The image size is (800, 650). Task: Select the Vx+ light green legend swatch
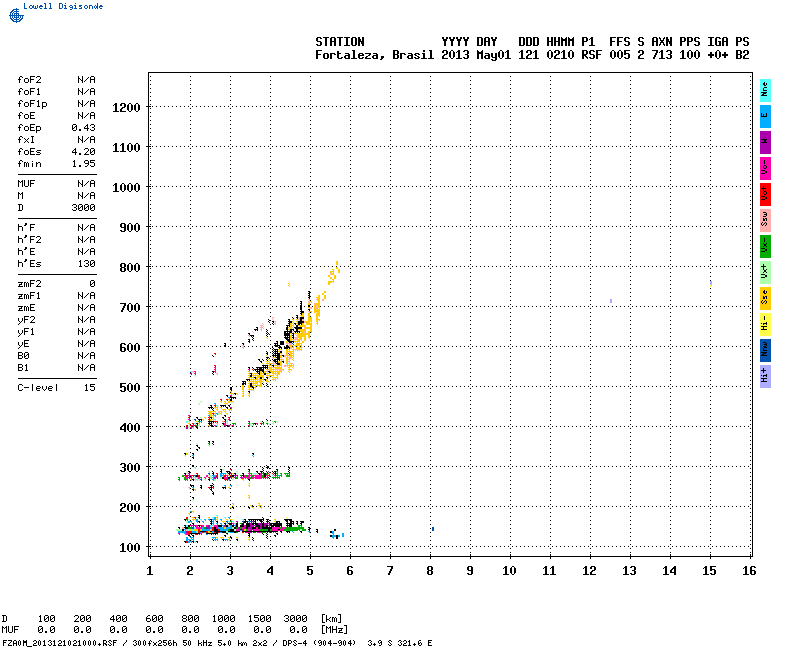click(765, 272)
